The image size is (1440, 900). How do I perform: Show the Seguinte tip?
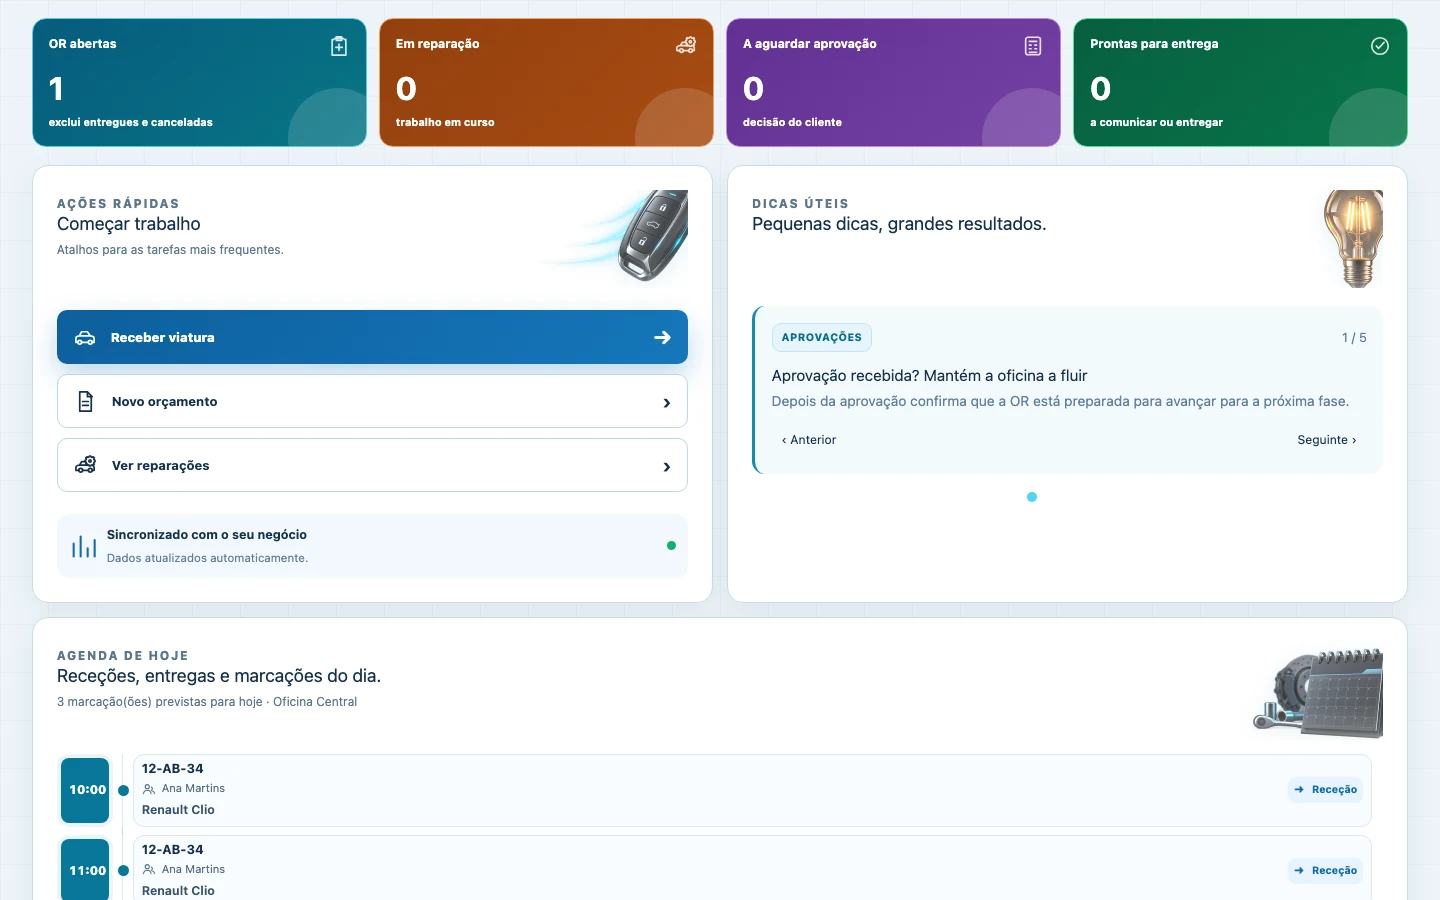(x=1327, y=440)
